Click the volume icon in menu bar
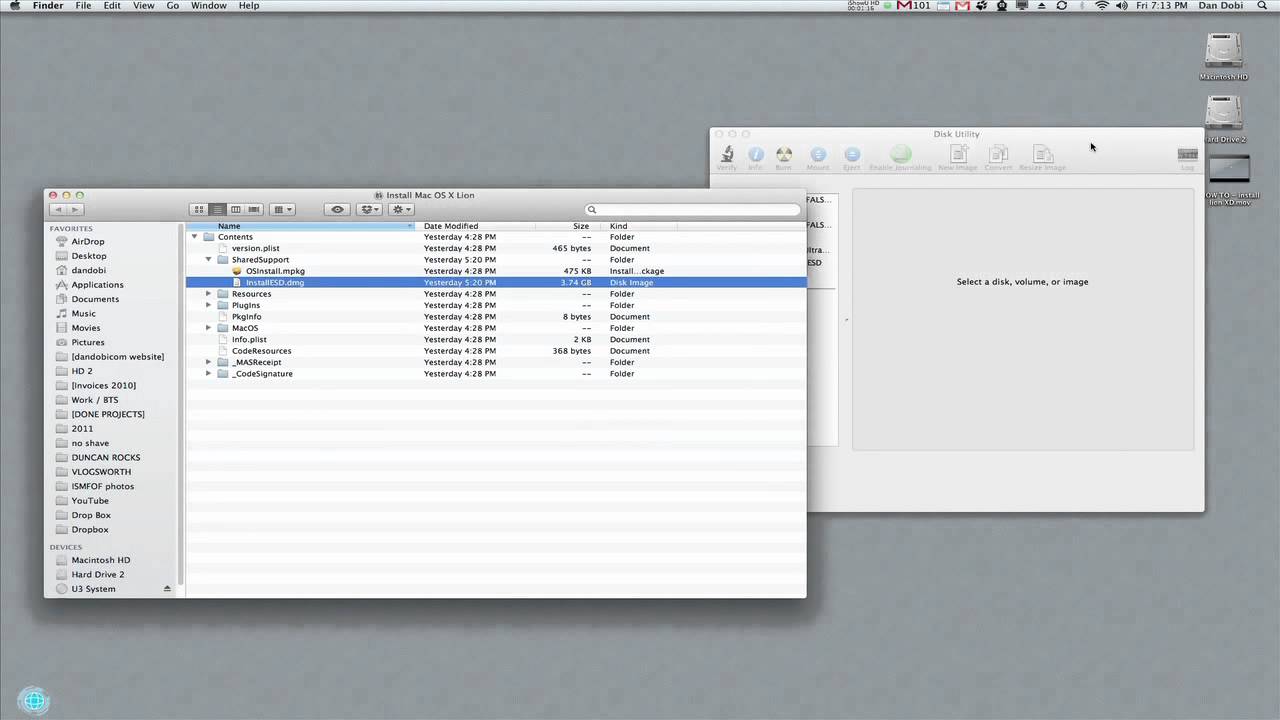 coord(1122,6)
